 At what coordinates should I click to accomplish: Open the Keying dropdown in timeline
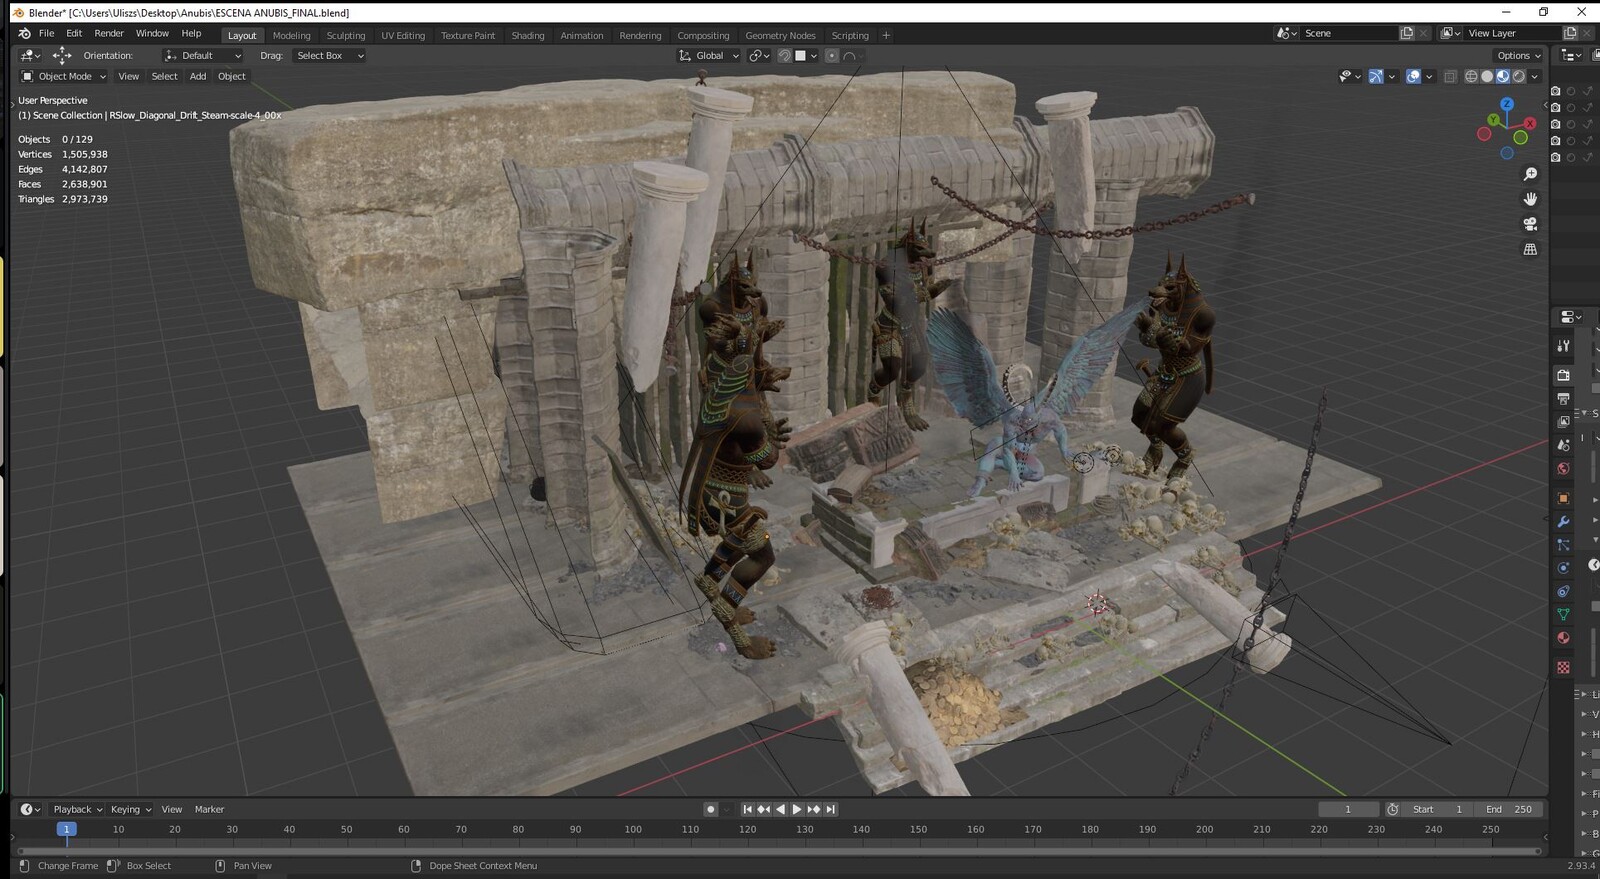pos(131,809)
